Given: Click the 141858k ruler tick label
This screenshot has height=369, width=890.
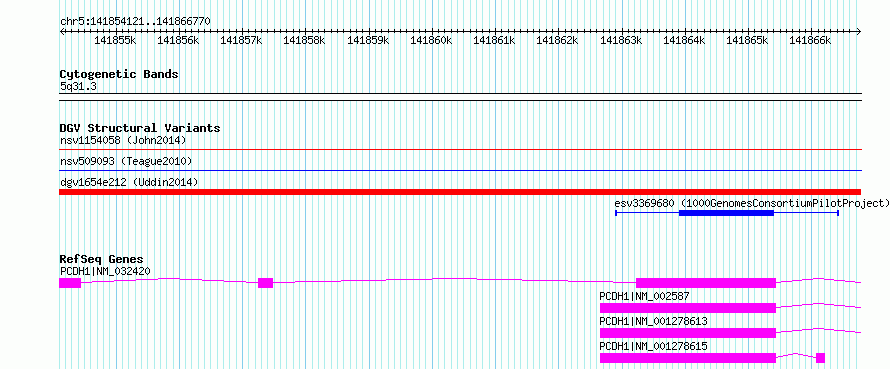Looking at the screenshot, I should (x=304, y=40).
